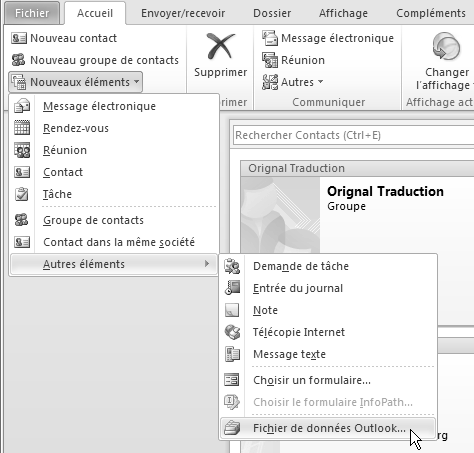
Task: Click the Réunion icon in Communiquer group
Action: [x=270, y=60]
